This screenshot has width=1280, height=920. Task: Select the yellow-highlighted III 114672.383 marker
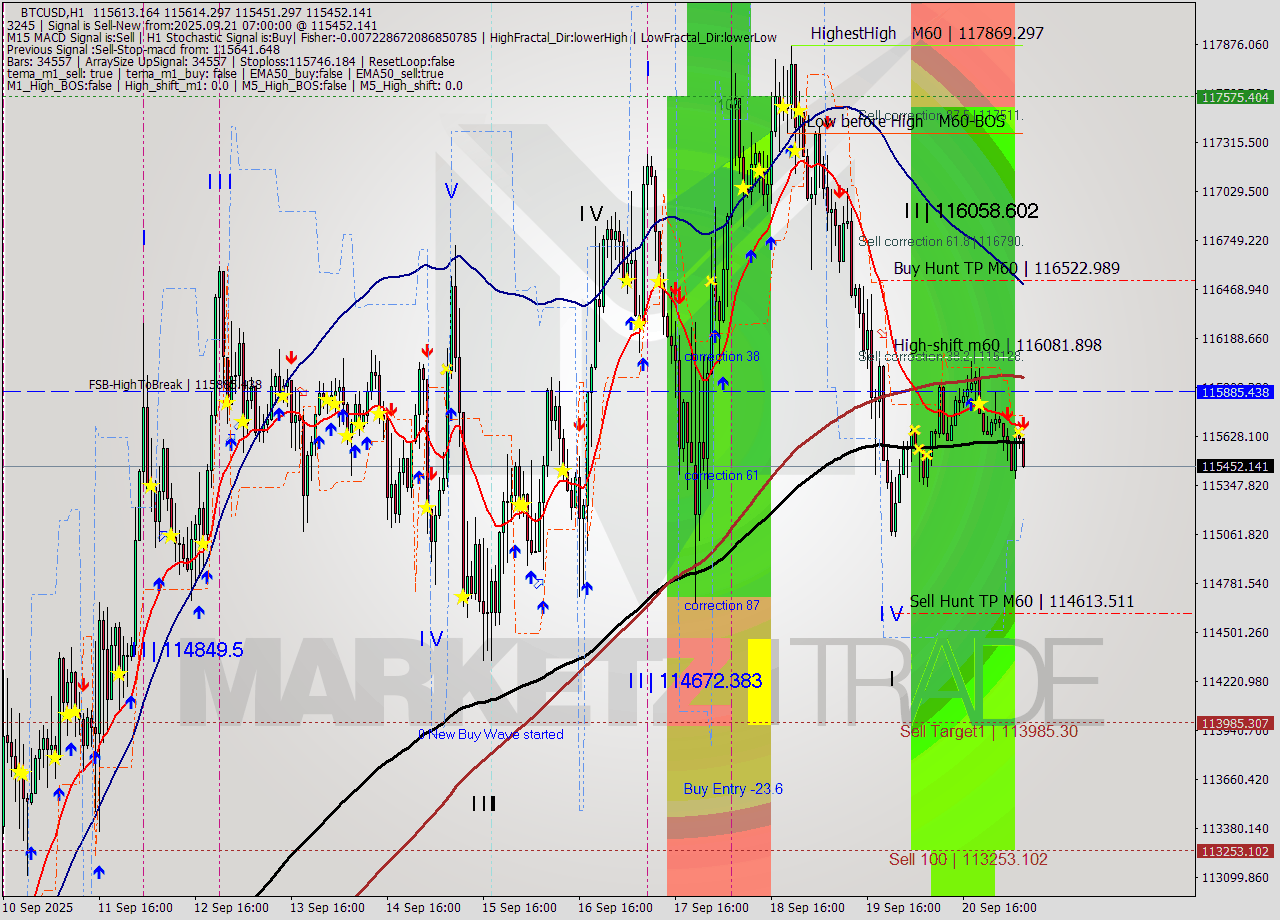pyautogui.click(x=695, y=682)
